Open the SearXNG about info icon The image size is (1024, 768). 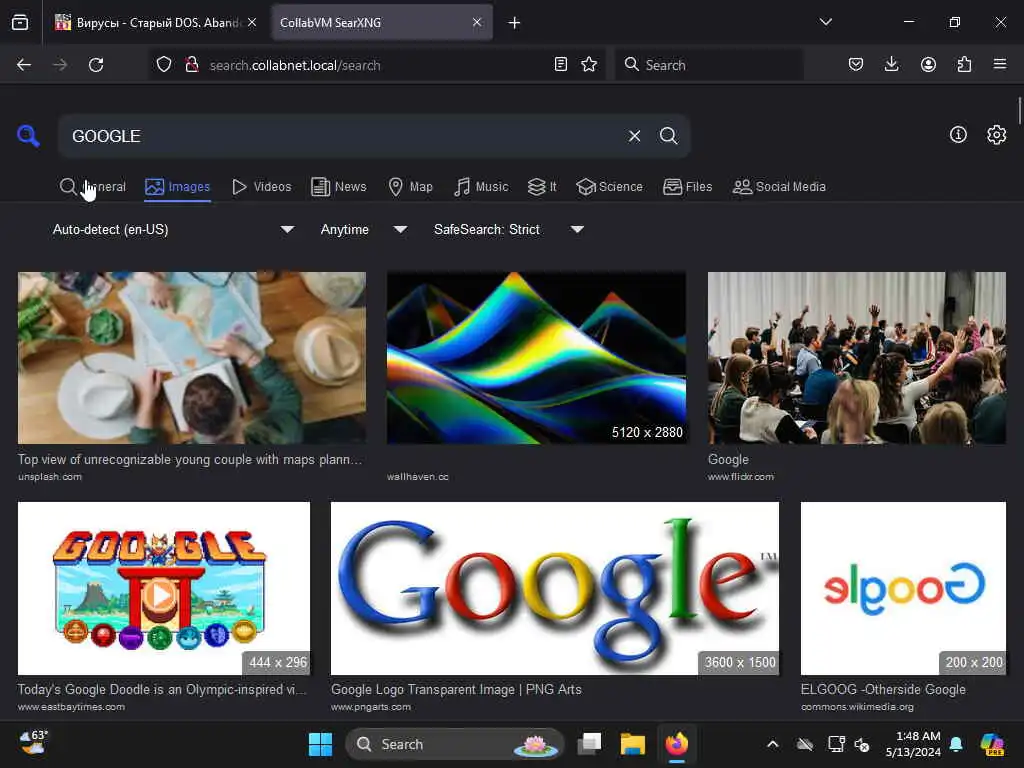pyautogui.click(x=958, y=135)
